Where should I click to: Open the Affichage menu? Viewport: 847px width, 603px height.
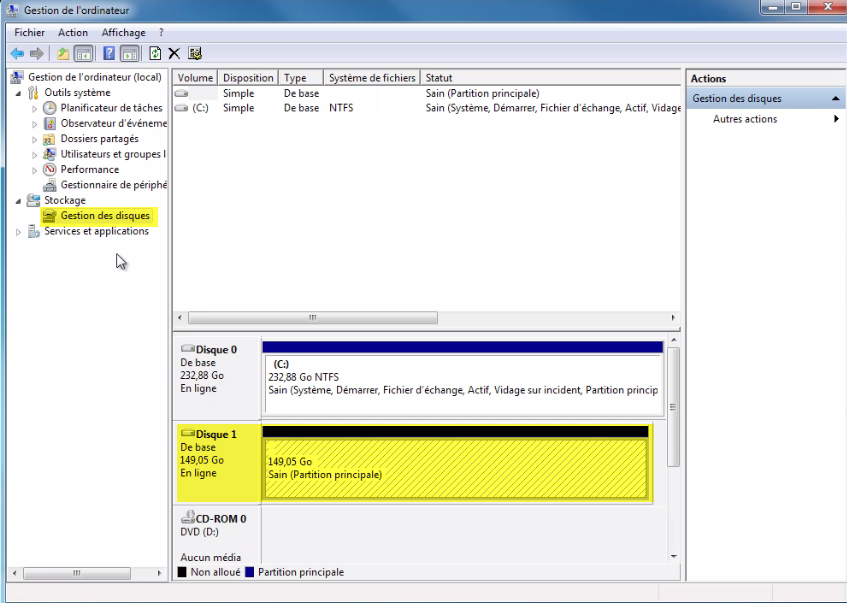click(124, 32)
